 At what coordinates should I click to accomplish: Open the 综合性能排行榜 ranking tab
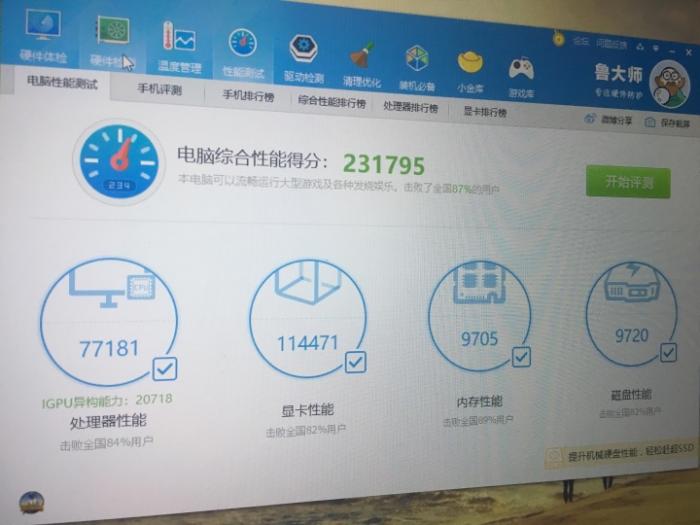[x=331, y=102]
